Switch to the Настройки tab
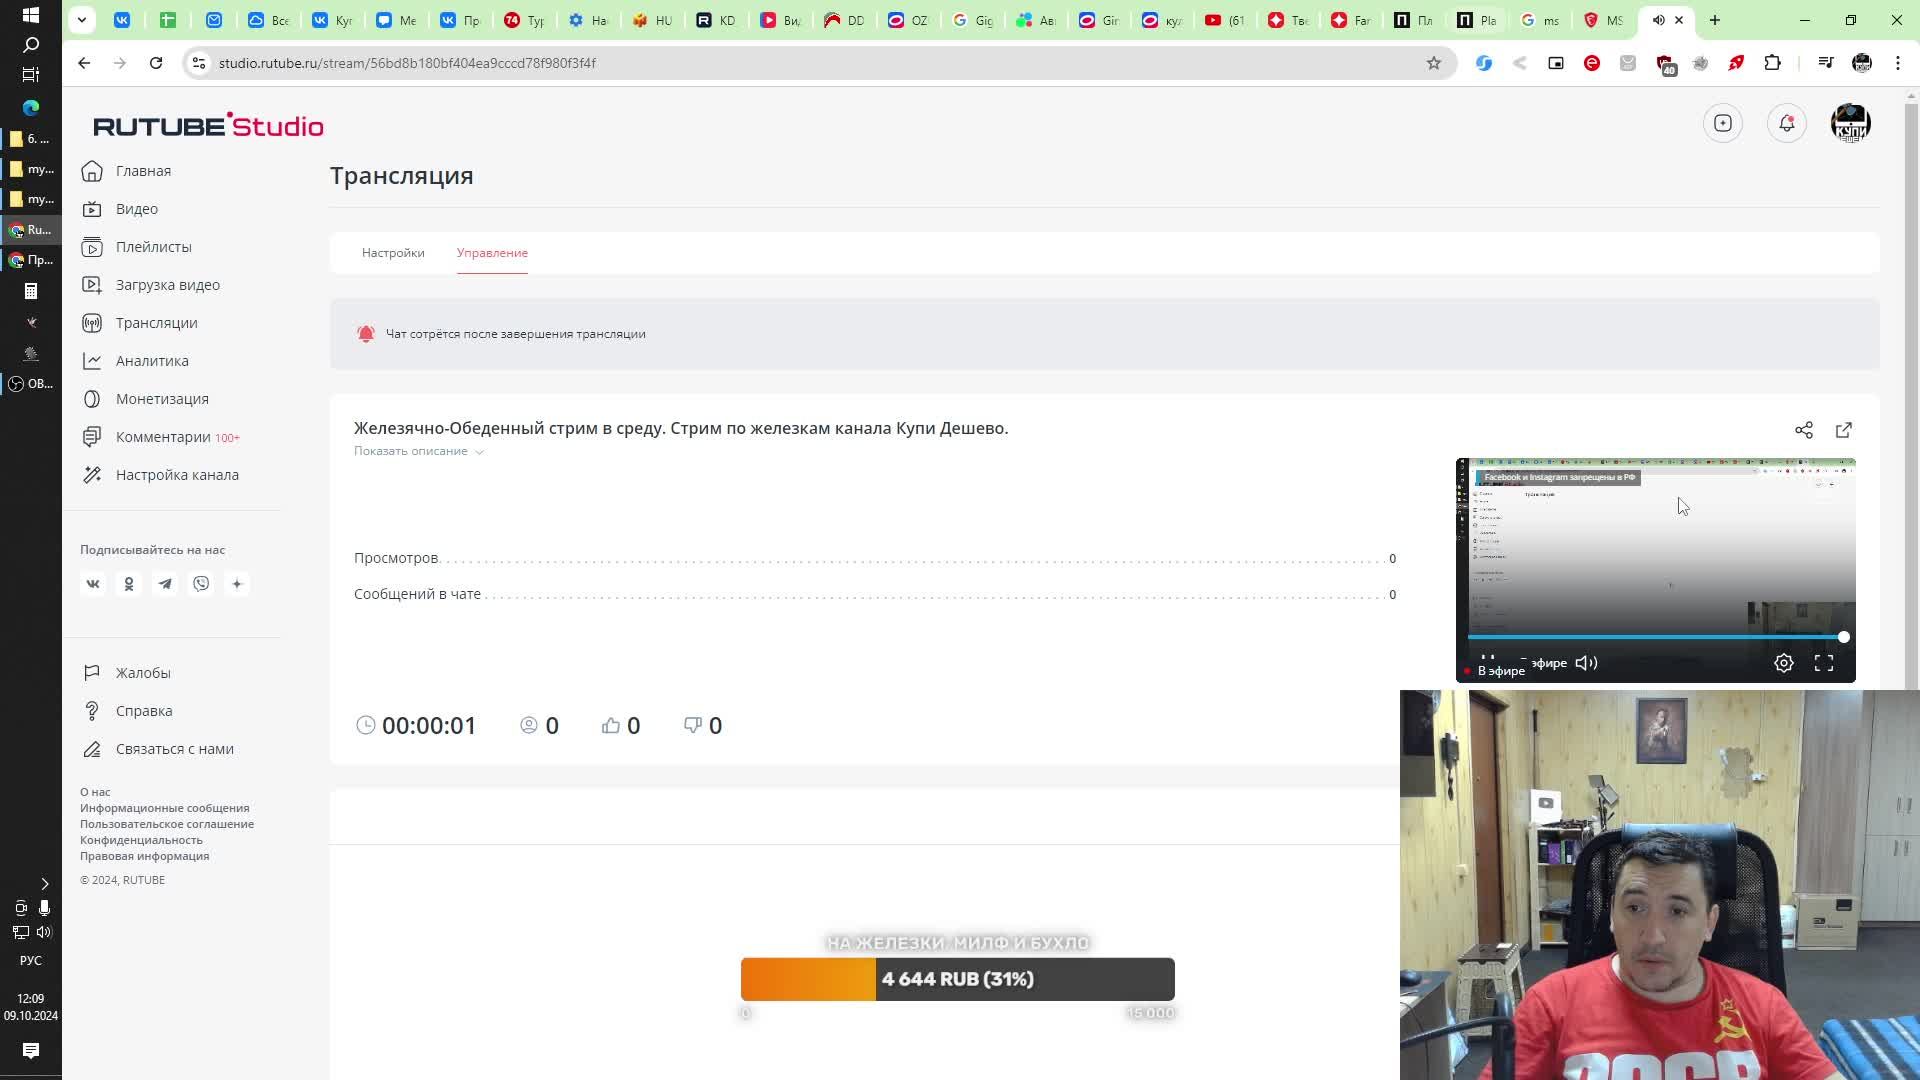Screen dimensions: 1920x1080 point(393,253)
